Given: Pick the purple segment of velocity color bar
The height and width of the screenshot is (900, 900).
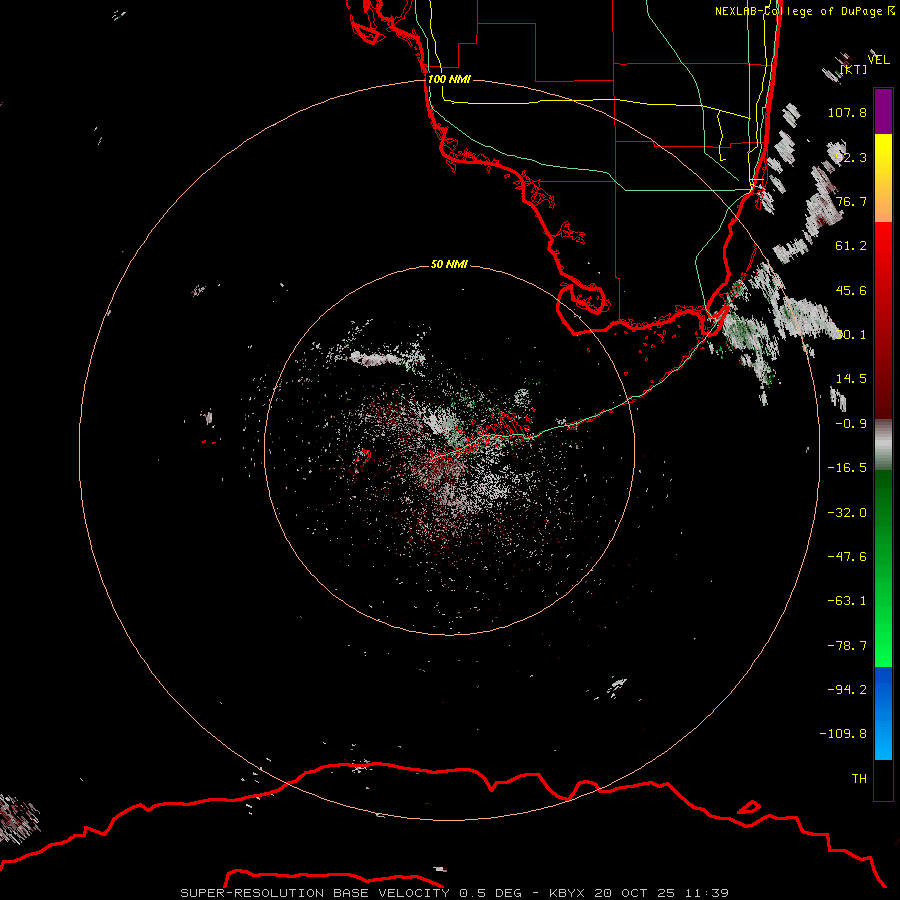Looking at the screenshot, I should click(883, 111).
